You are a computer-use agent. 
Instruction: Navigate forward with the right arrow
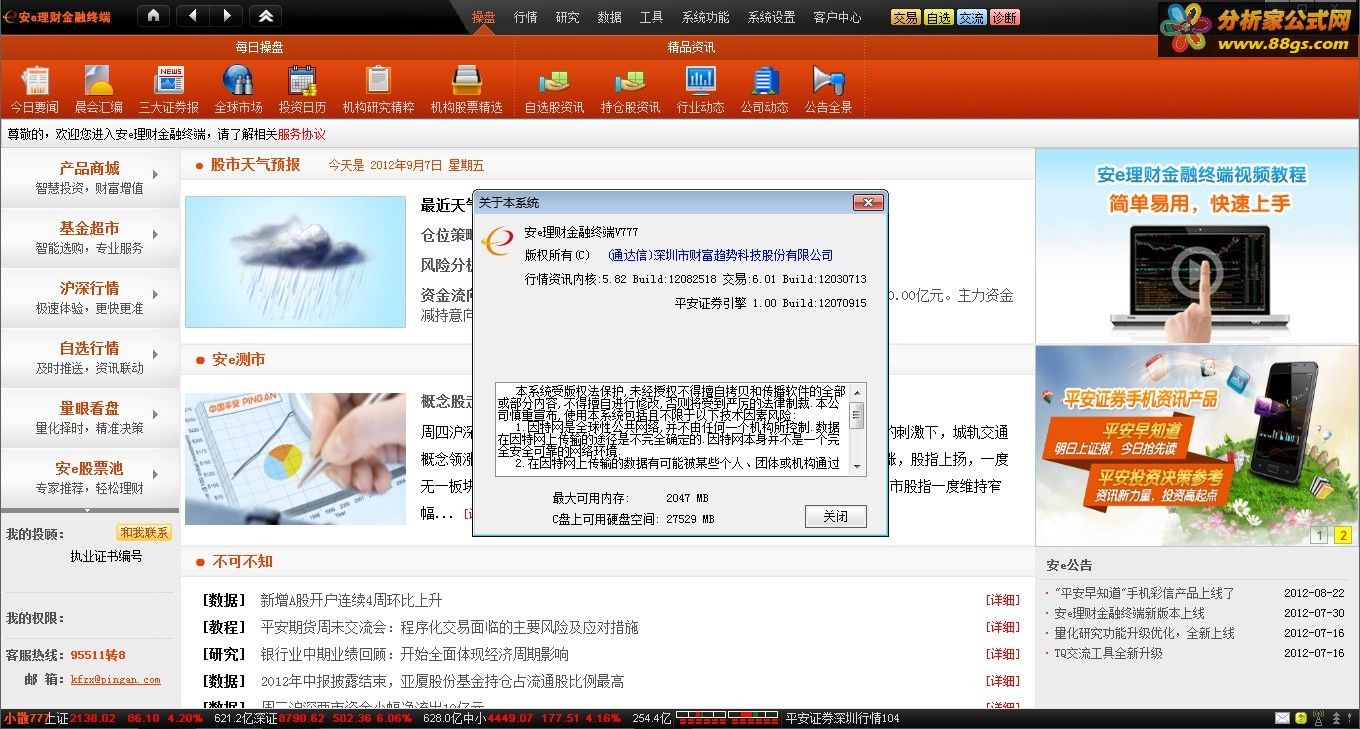click(227, 16)
